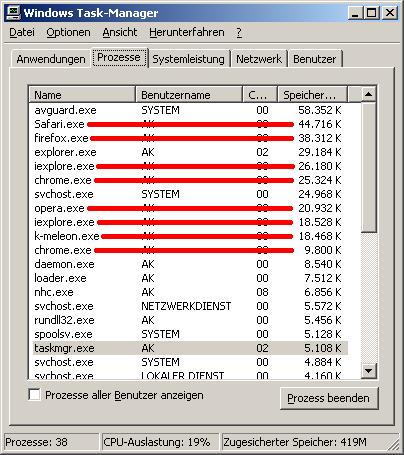404x455 pixels.
Task: Enable Prozesse aller Benutzer anzeigen checkbox
Action: [x=35, y=395]
